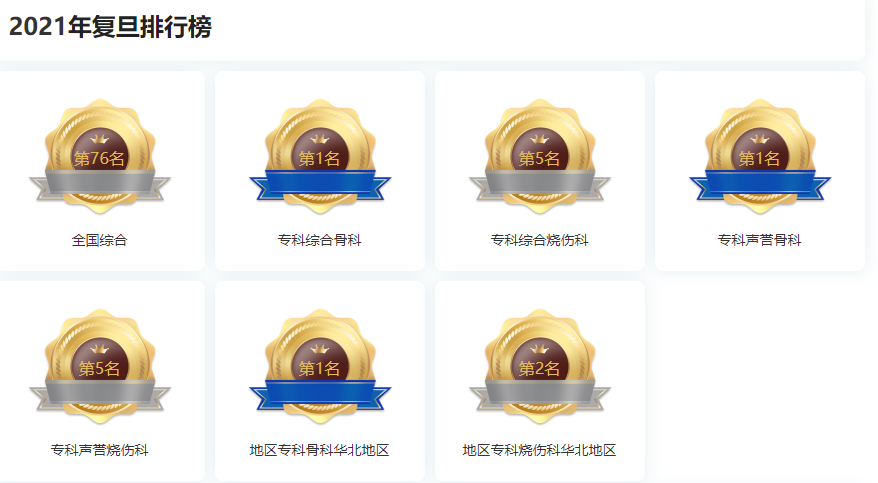Click the blue ribbon on 专科综合骨科 medal
The height and width of the screenshot is (483, 878).
click(320, 184)
